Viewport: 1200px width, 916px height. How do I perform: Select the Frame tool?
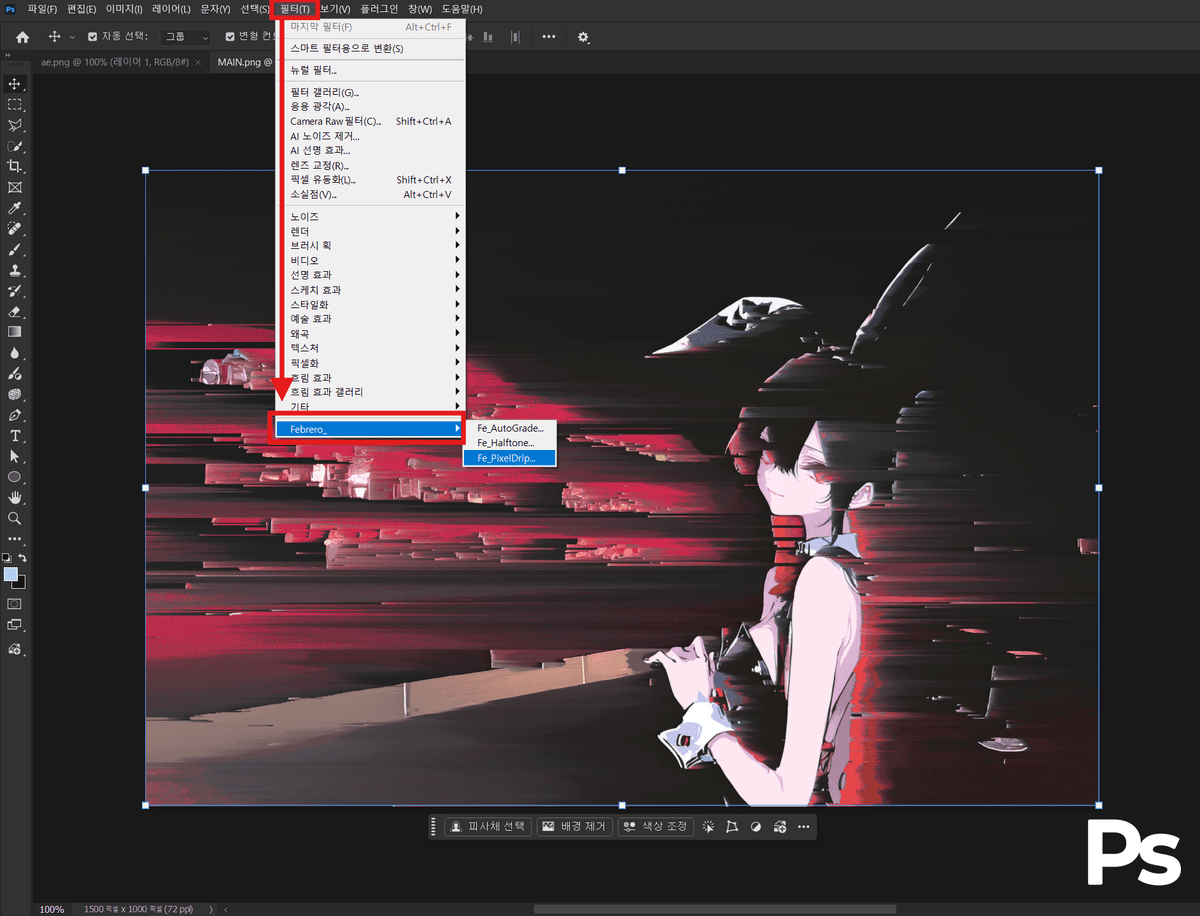click(x=15, y=187)
